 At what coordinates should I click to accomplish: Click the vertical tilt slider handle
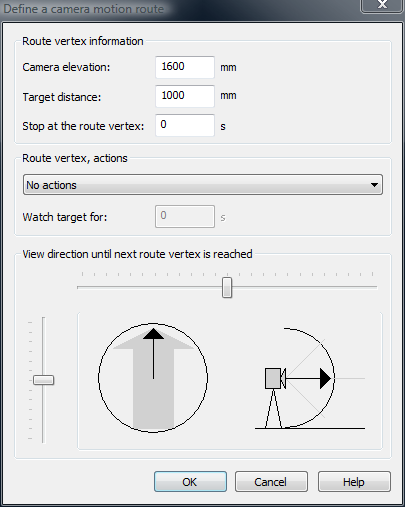(x=43, y=380)
